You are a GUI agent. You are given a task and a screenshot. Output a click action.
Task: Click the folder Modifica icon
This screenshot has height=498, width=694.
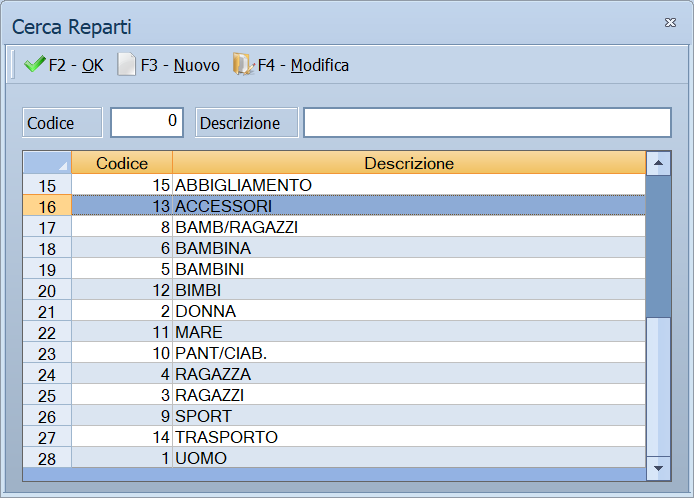[x=243, y=65]
